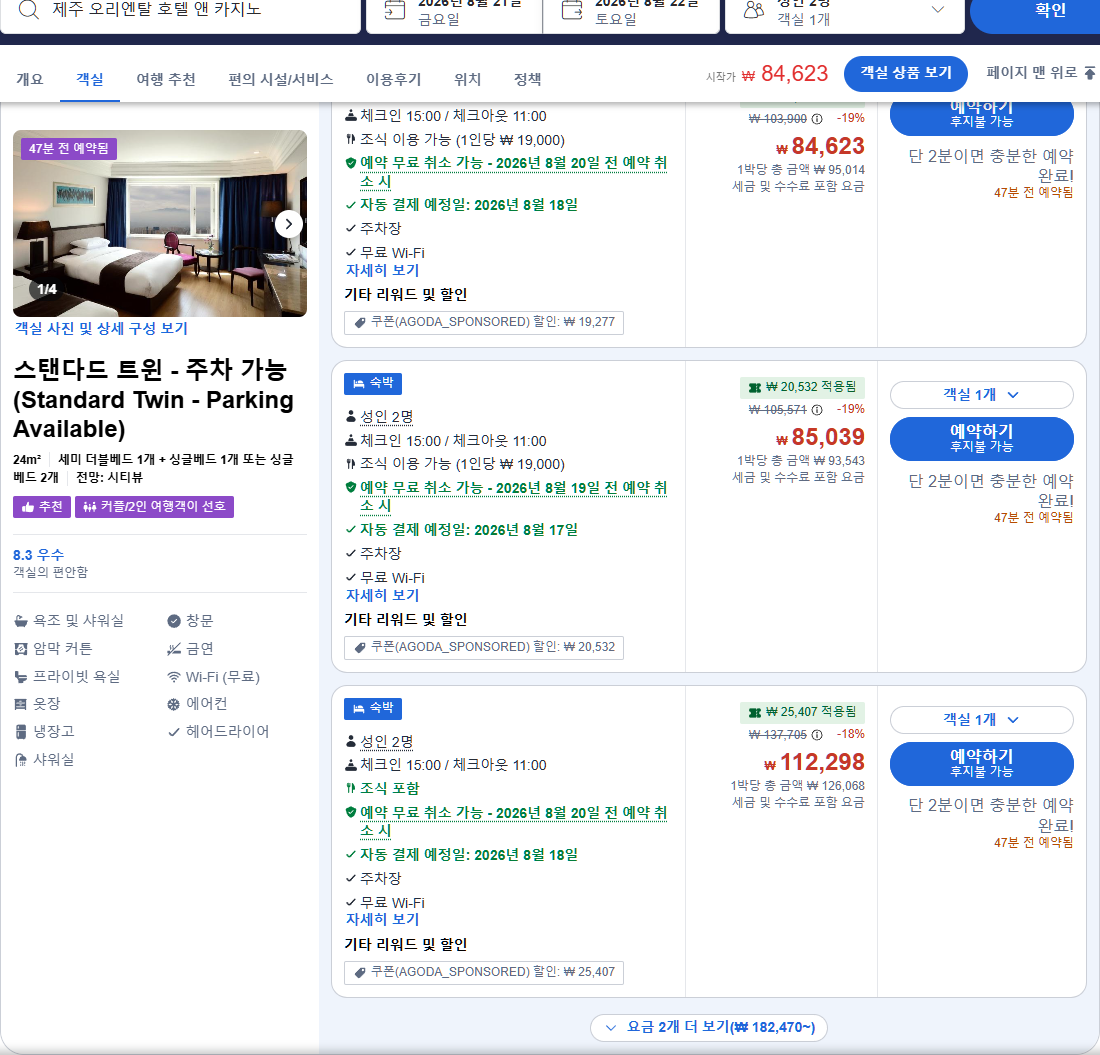Open the check-in calendar icon
This screenshot has height=1055, width=1100.
click(x=394, y=10)
